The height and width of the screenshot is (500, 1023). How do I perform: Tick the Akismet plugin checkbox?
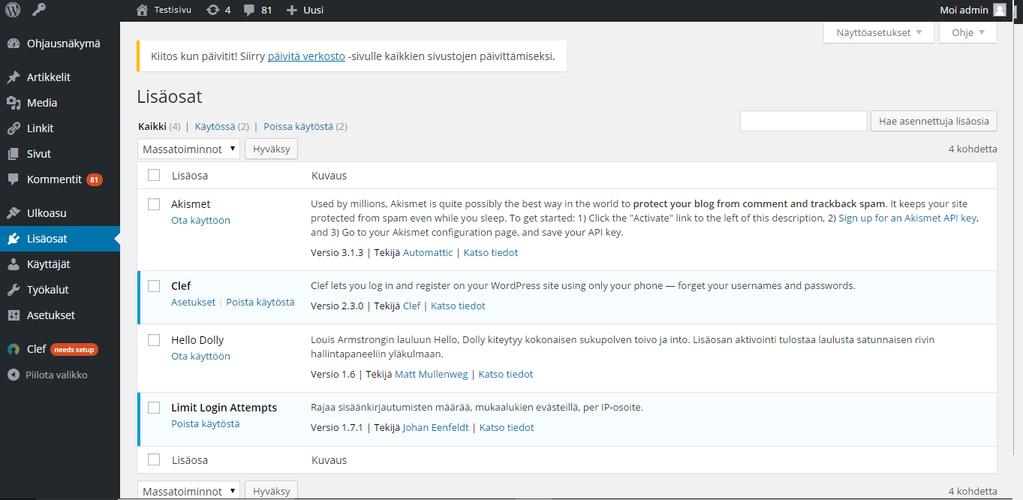coord(154,204)
